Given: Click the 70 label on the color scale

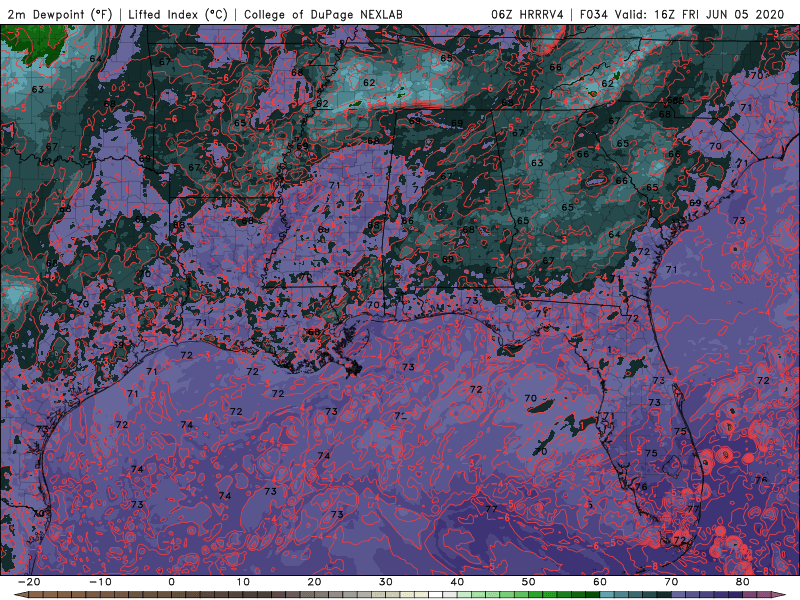Looking at the screenshot, I should tap(671, 582).
